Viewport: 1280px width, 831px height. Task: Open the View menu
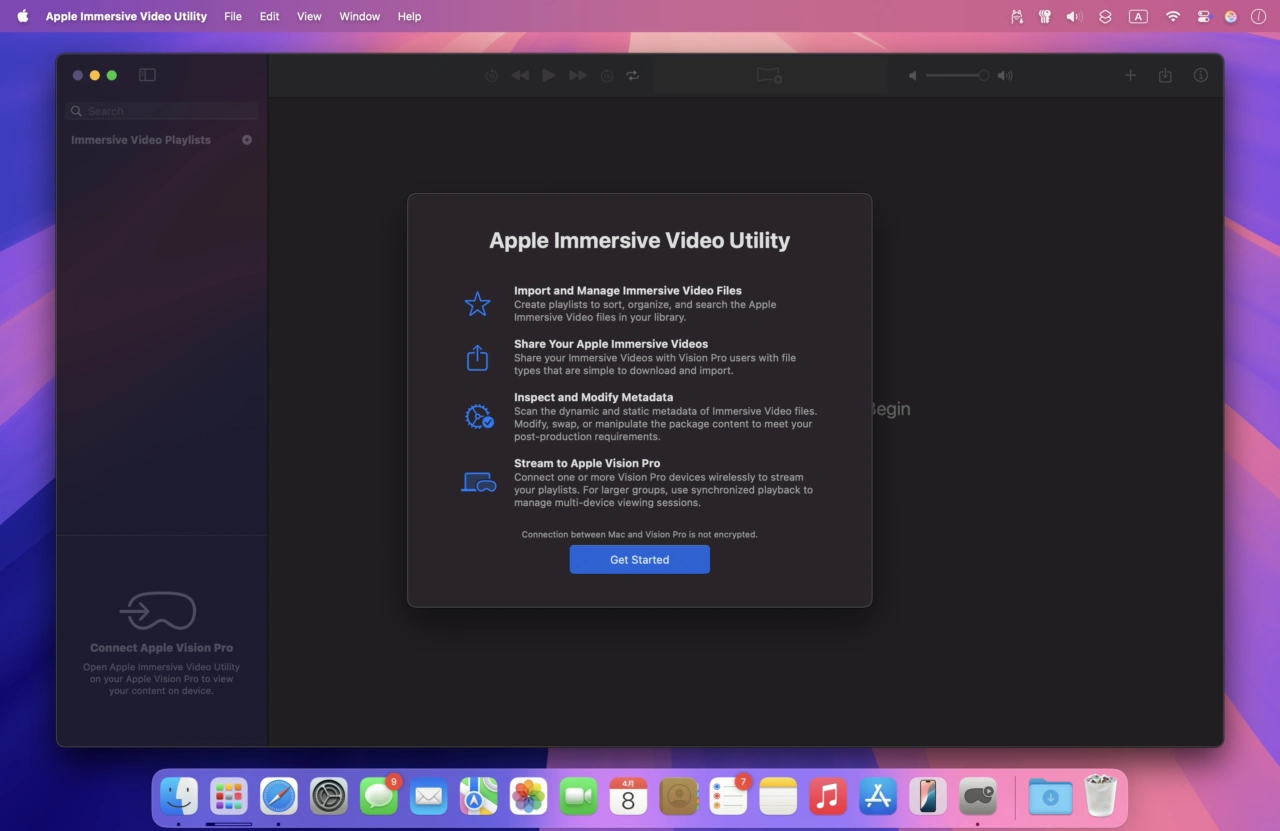[309, 16]
